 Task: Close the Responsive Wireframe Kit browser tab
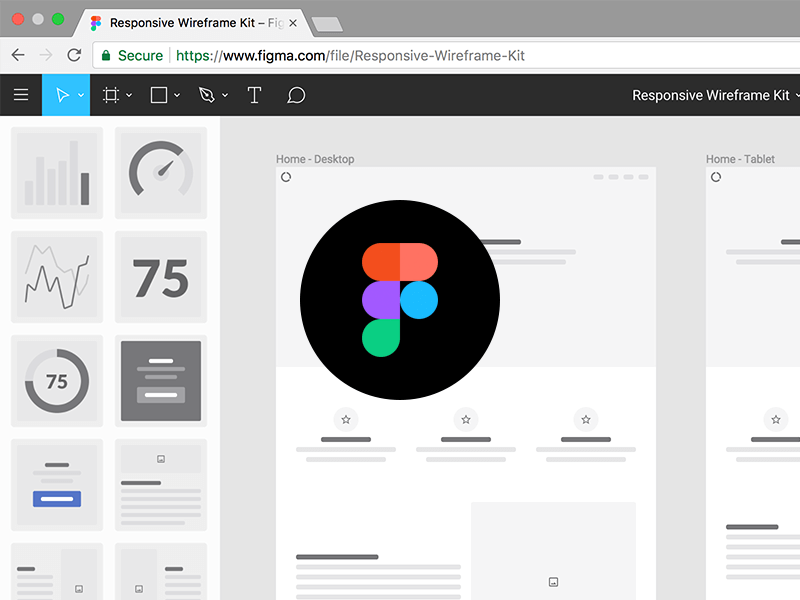click(293, 23)
